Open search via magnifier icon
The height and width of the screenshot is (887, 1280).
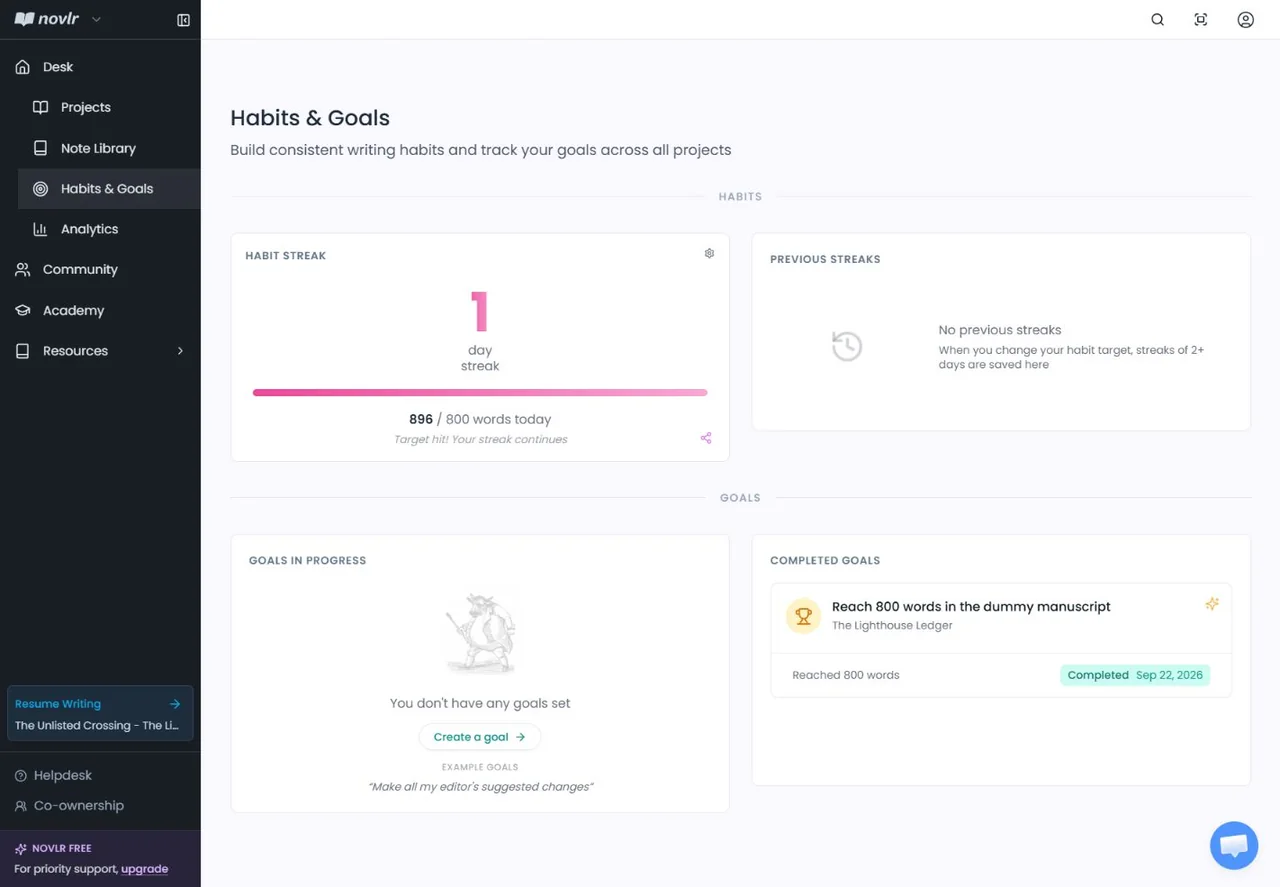tap(1157, 20)
